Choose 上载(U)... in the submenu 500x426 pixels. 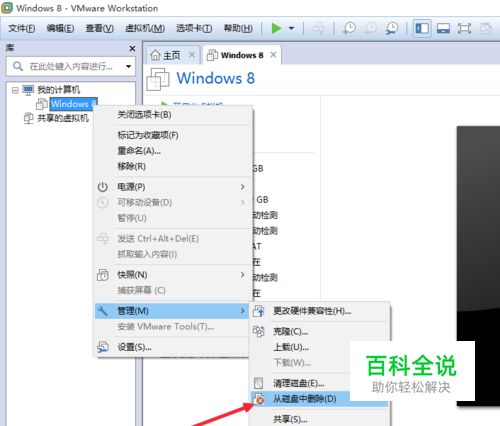(x=291, y=347)
